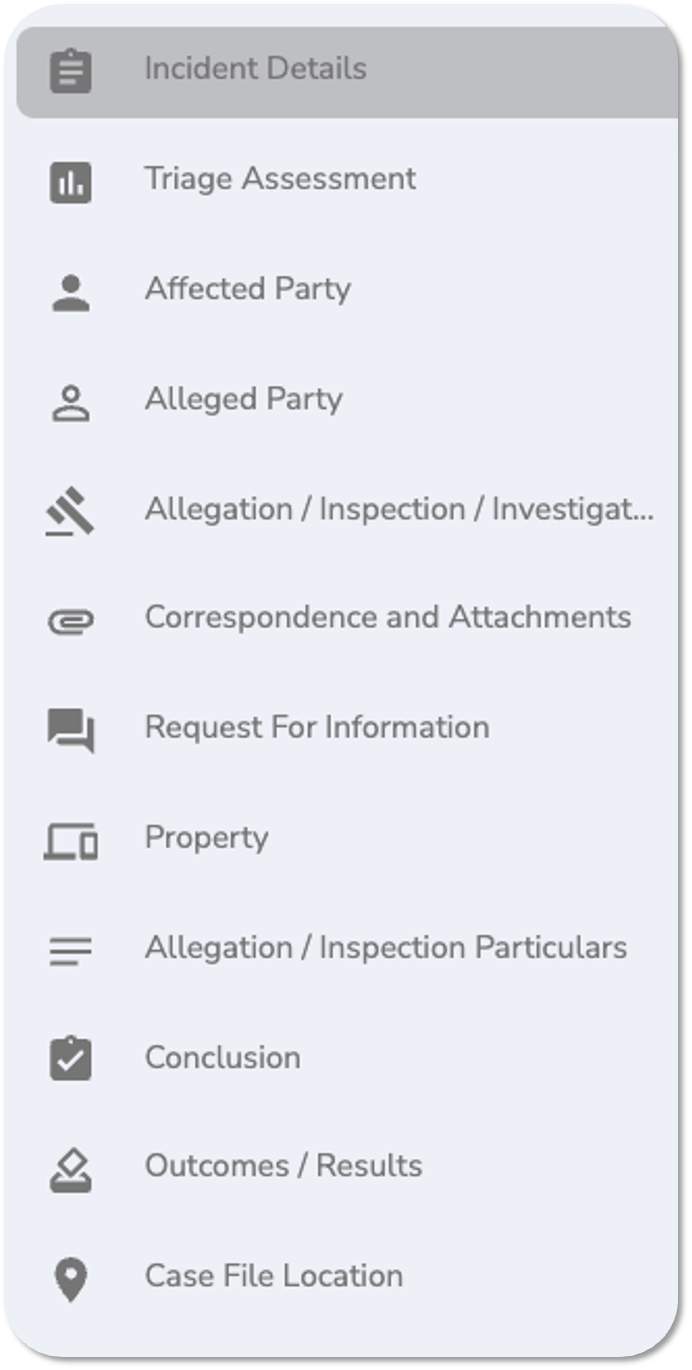Click the devices icon next to Property
This screenshot has height=1370, width=692.
pyautogui.click(x=69, y=840)
